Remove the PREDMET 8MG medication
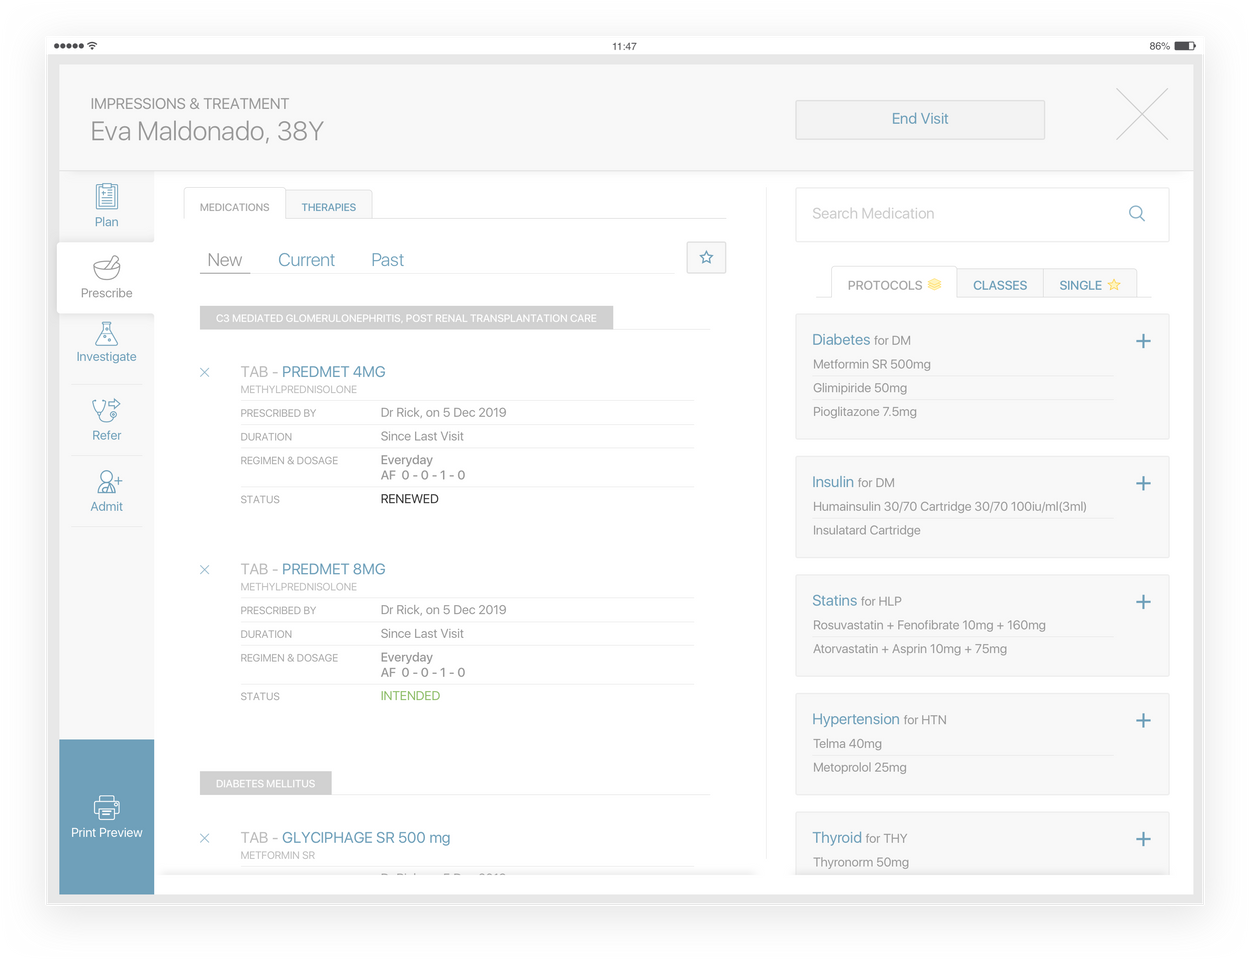1250x960 pixels. coord(205,570)
